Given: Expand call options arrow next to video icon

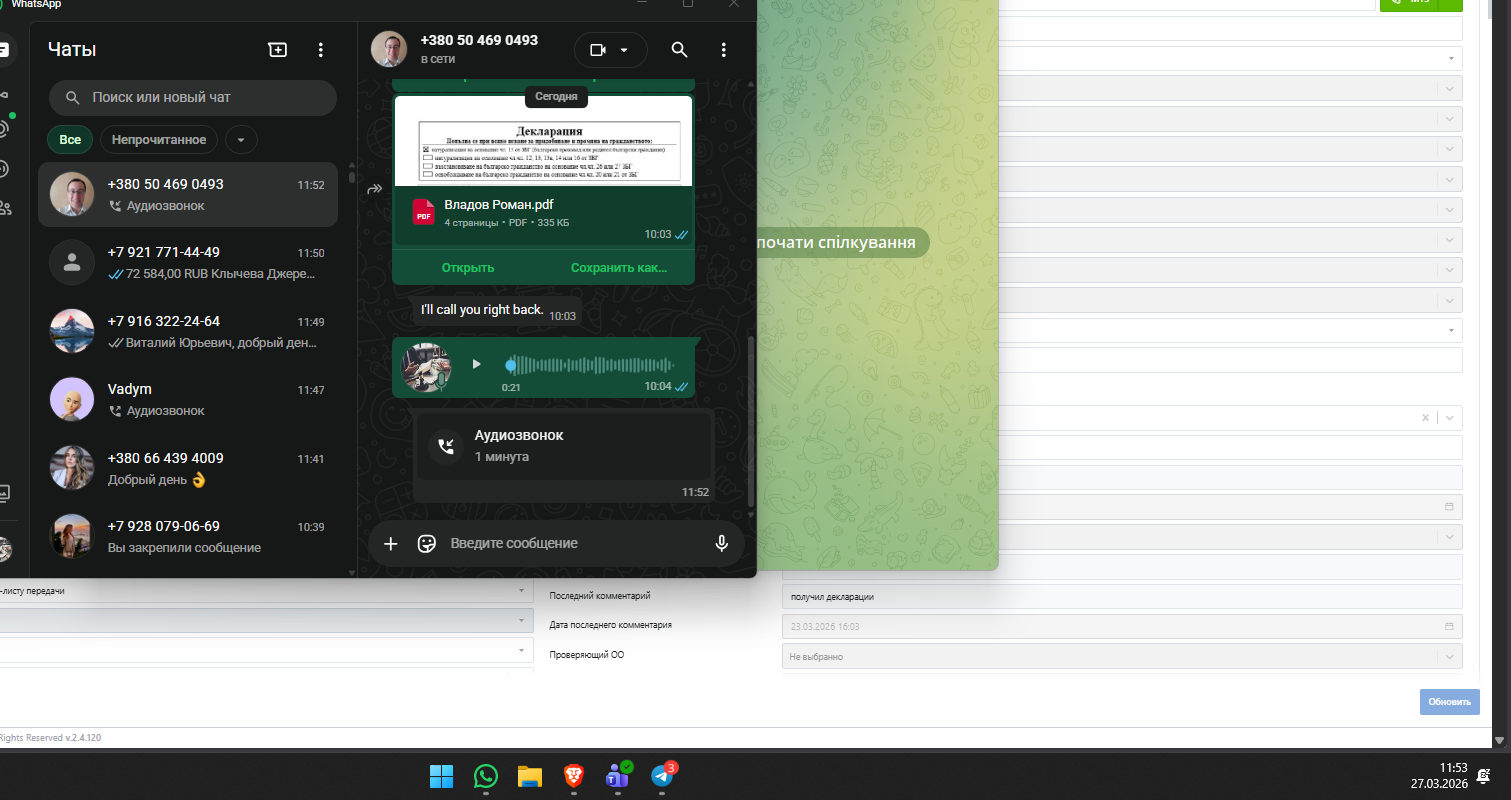Looking at the screenshot, I should (625, 50).
